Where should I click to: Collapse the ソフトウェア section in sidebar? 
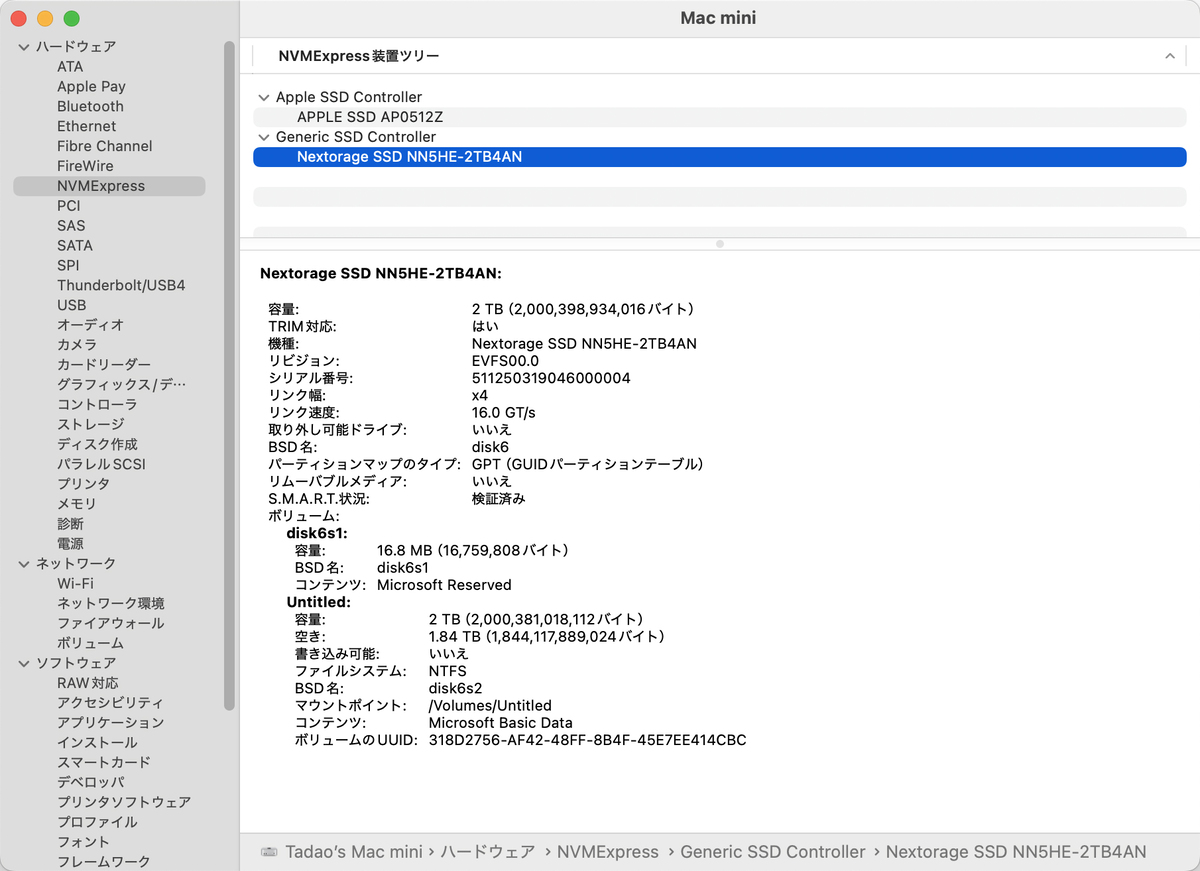click(24, 663)
